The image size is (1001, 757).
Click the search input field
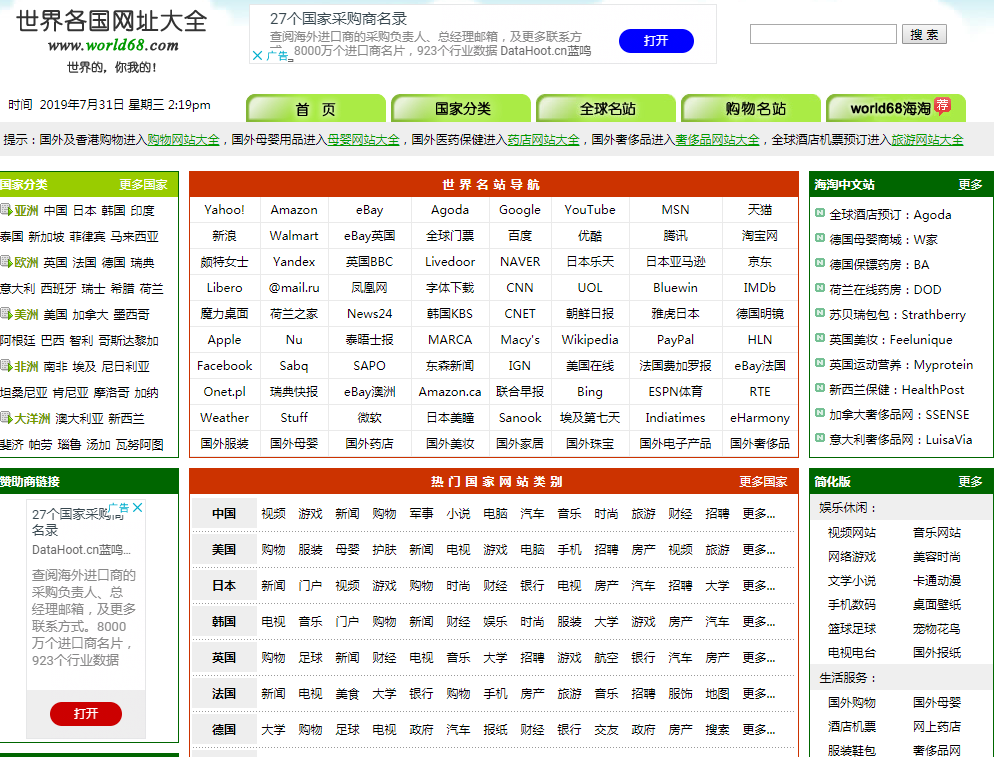[823, 33]
